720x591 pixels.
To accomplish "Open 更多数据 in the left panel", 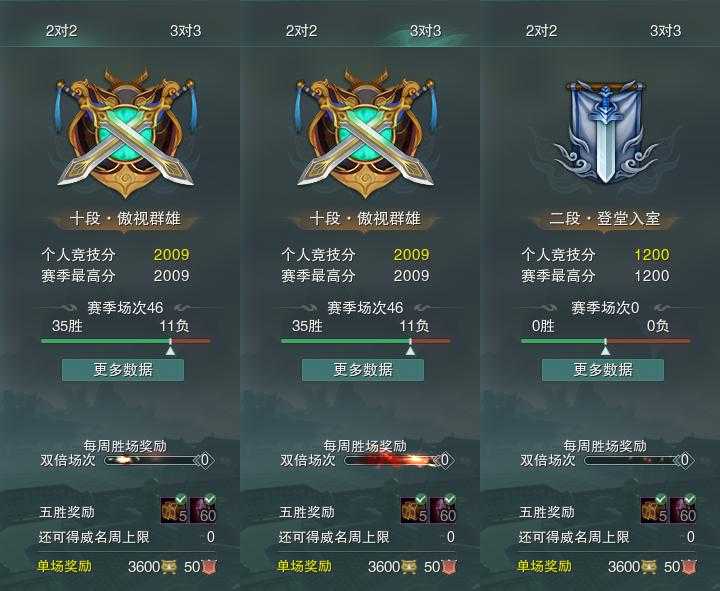I will [x=123, y=370].
